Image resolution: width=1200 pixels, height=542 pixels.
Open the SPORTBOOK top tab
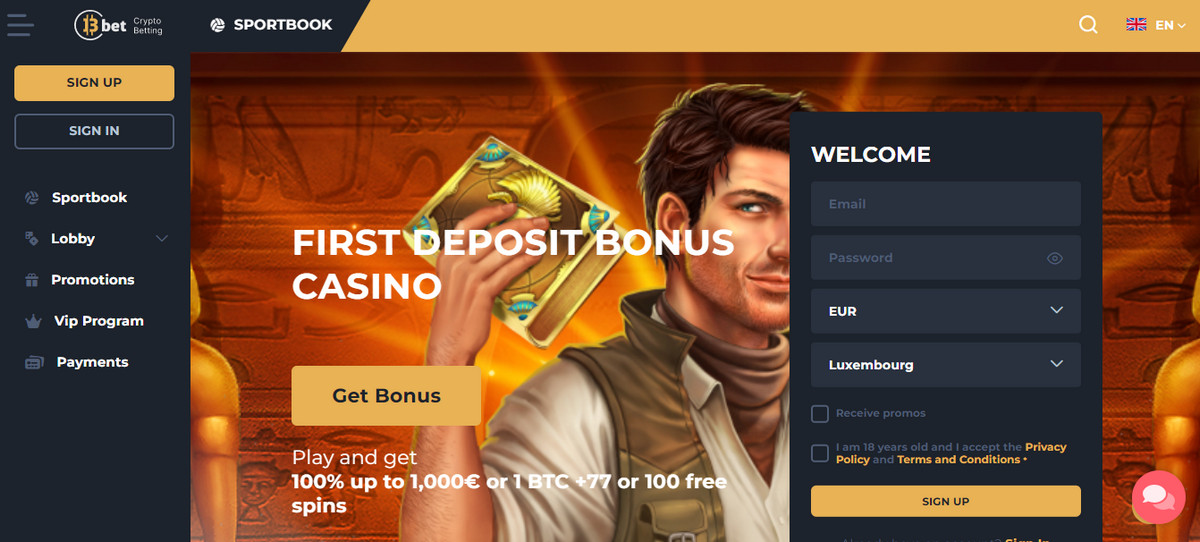(271, 25)
